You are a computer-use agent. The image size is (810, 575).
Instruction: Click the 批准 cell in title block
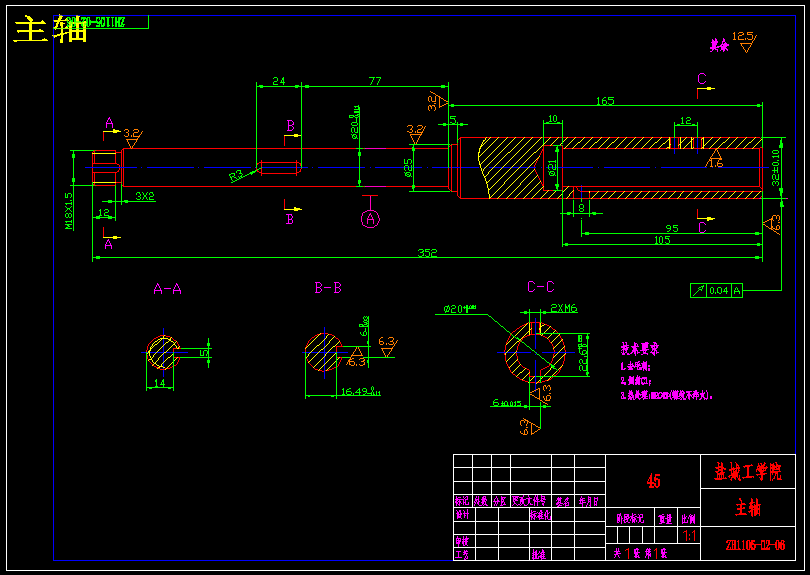[539, 554]
